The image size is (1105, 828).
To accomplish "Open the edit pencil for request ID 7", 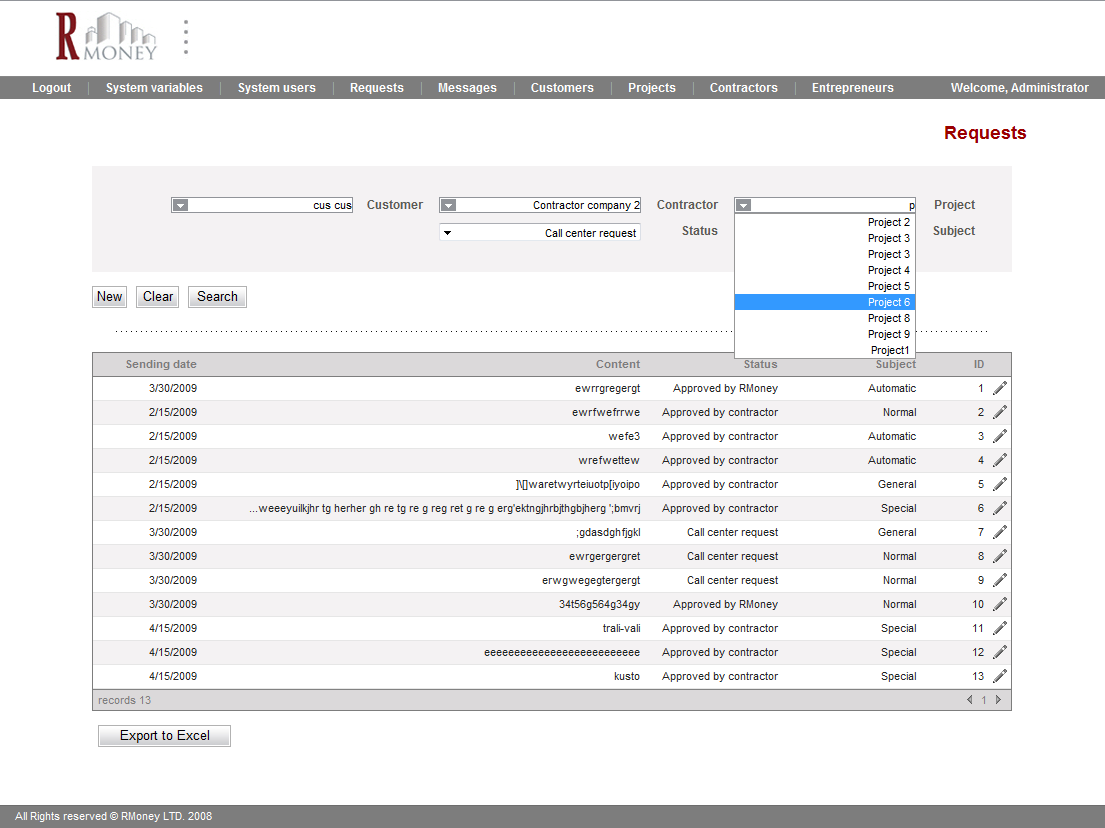I will pos(999,532).
